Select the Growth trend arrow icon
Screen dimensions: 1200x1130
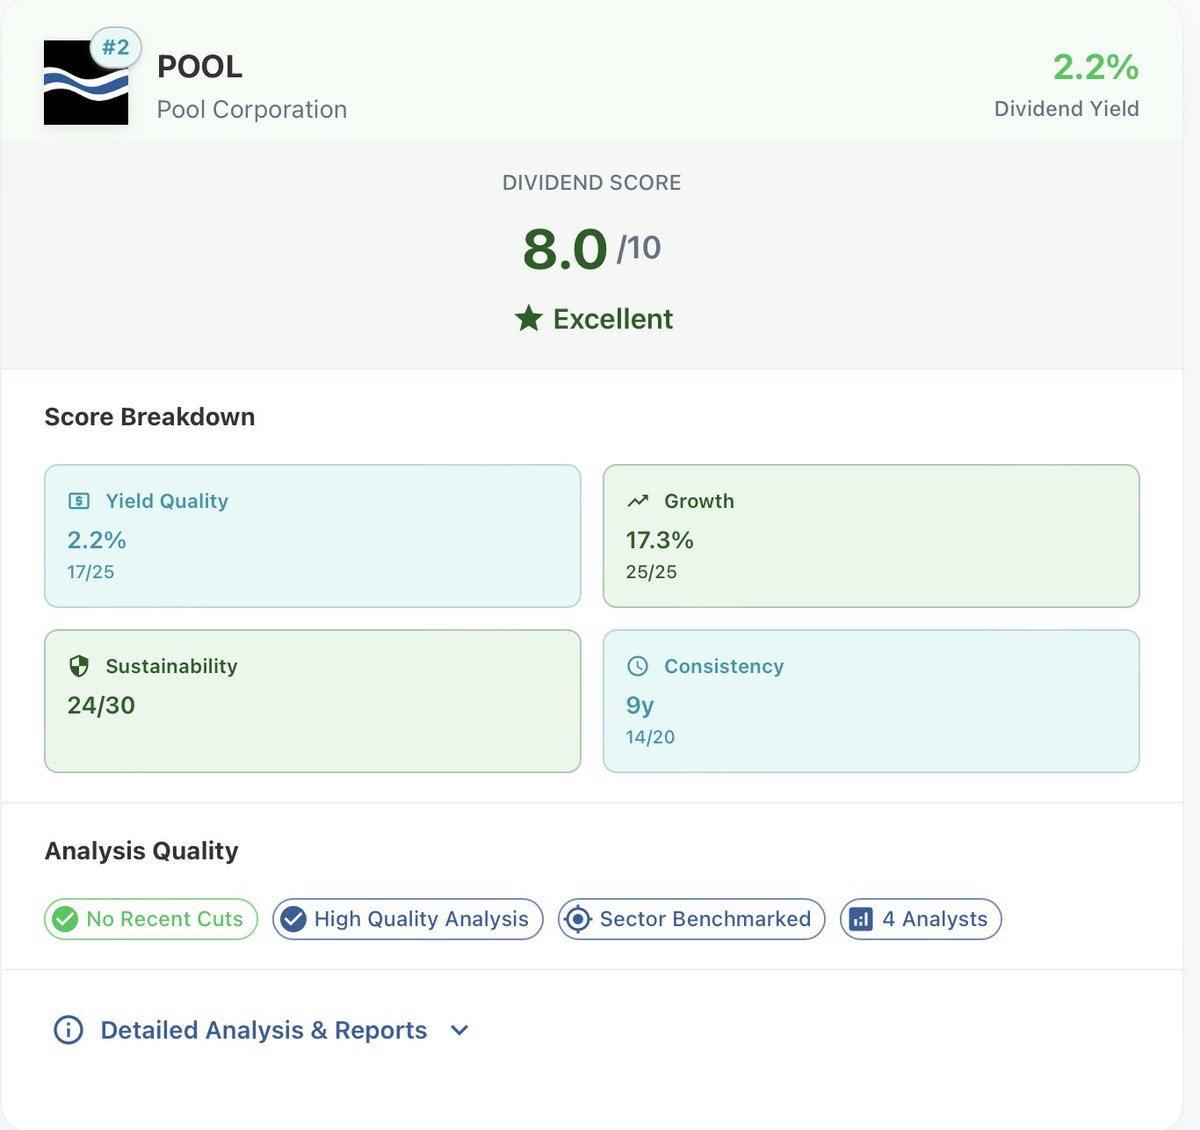[640, 499]
